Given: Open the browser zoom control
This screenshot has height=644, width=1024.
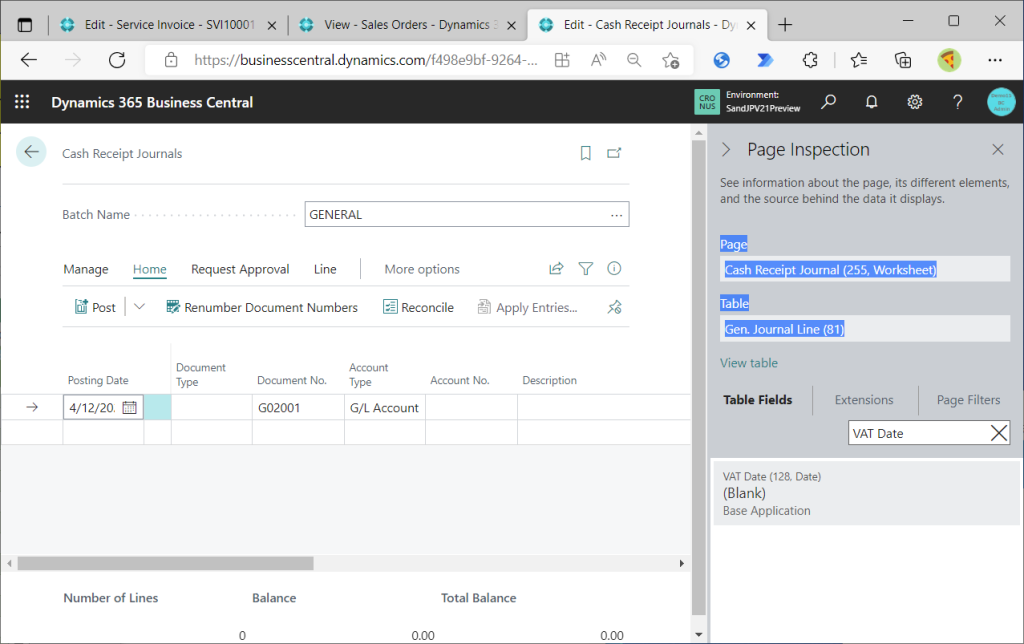Looking at the screenshot, I should (x=634, y=60).
